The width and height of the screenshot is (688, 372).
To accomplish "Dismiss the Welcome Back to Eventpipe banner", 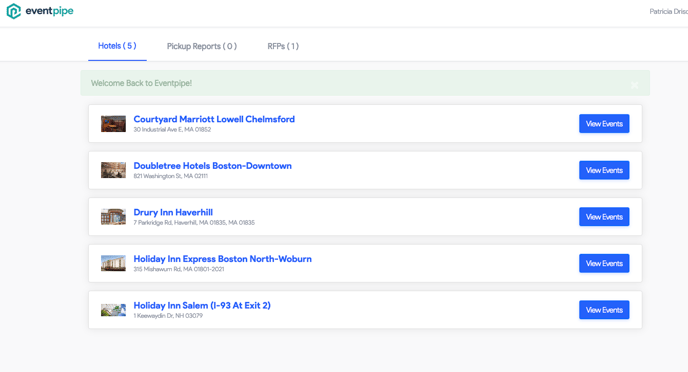I will 634,85.
